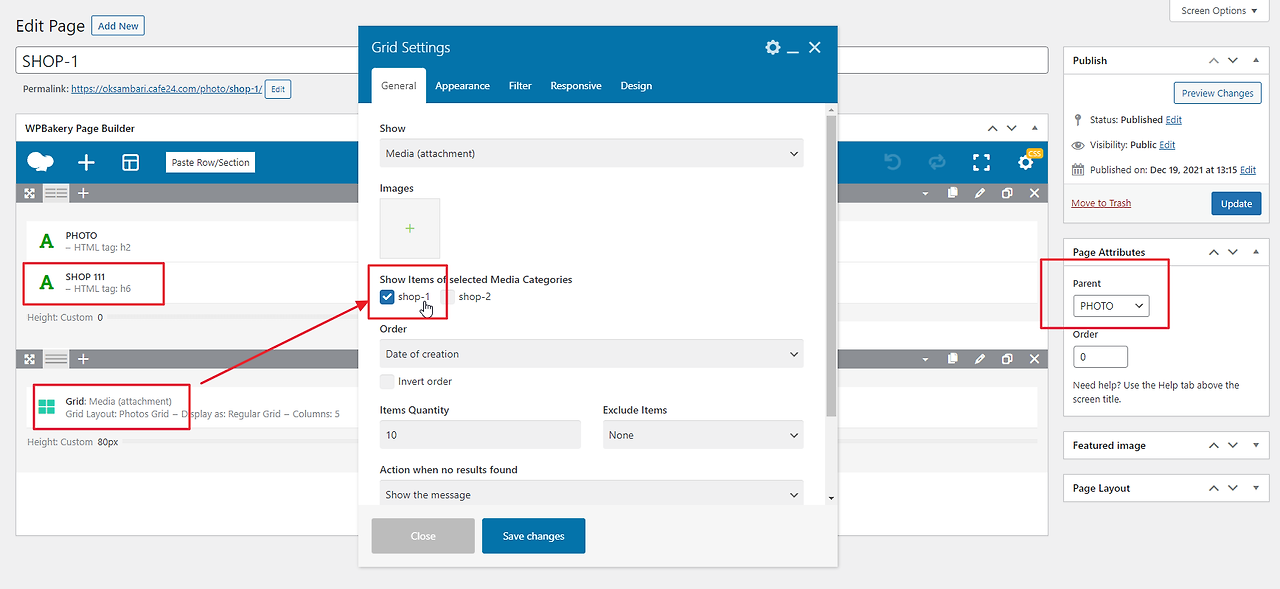The width and height of the screenshot is (1280, 589).
Task: Expand the Featured image panel toggle
Action: pyautogui.click(x=1256, y=445)
